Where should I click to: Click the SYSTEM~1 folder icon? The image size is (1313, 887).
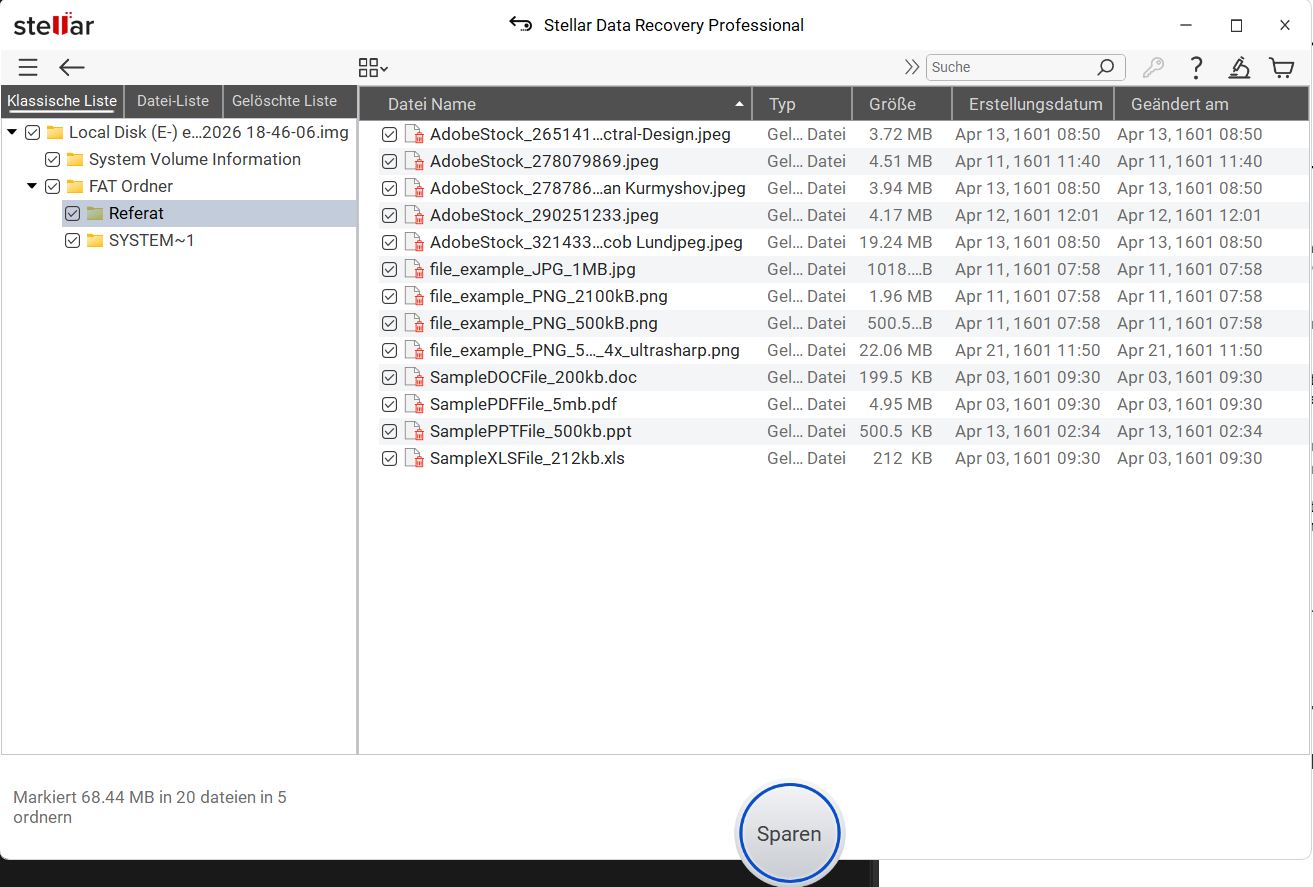(x=95, y=240)
